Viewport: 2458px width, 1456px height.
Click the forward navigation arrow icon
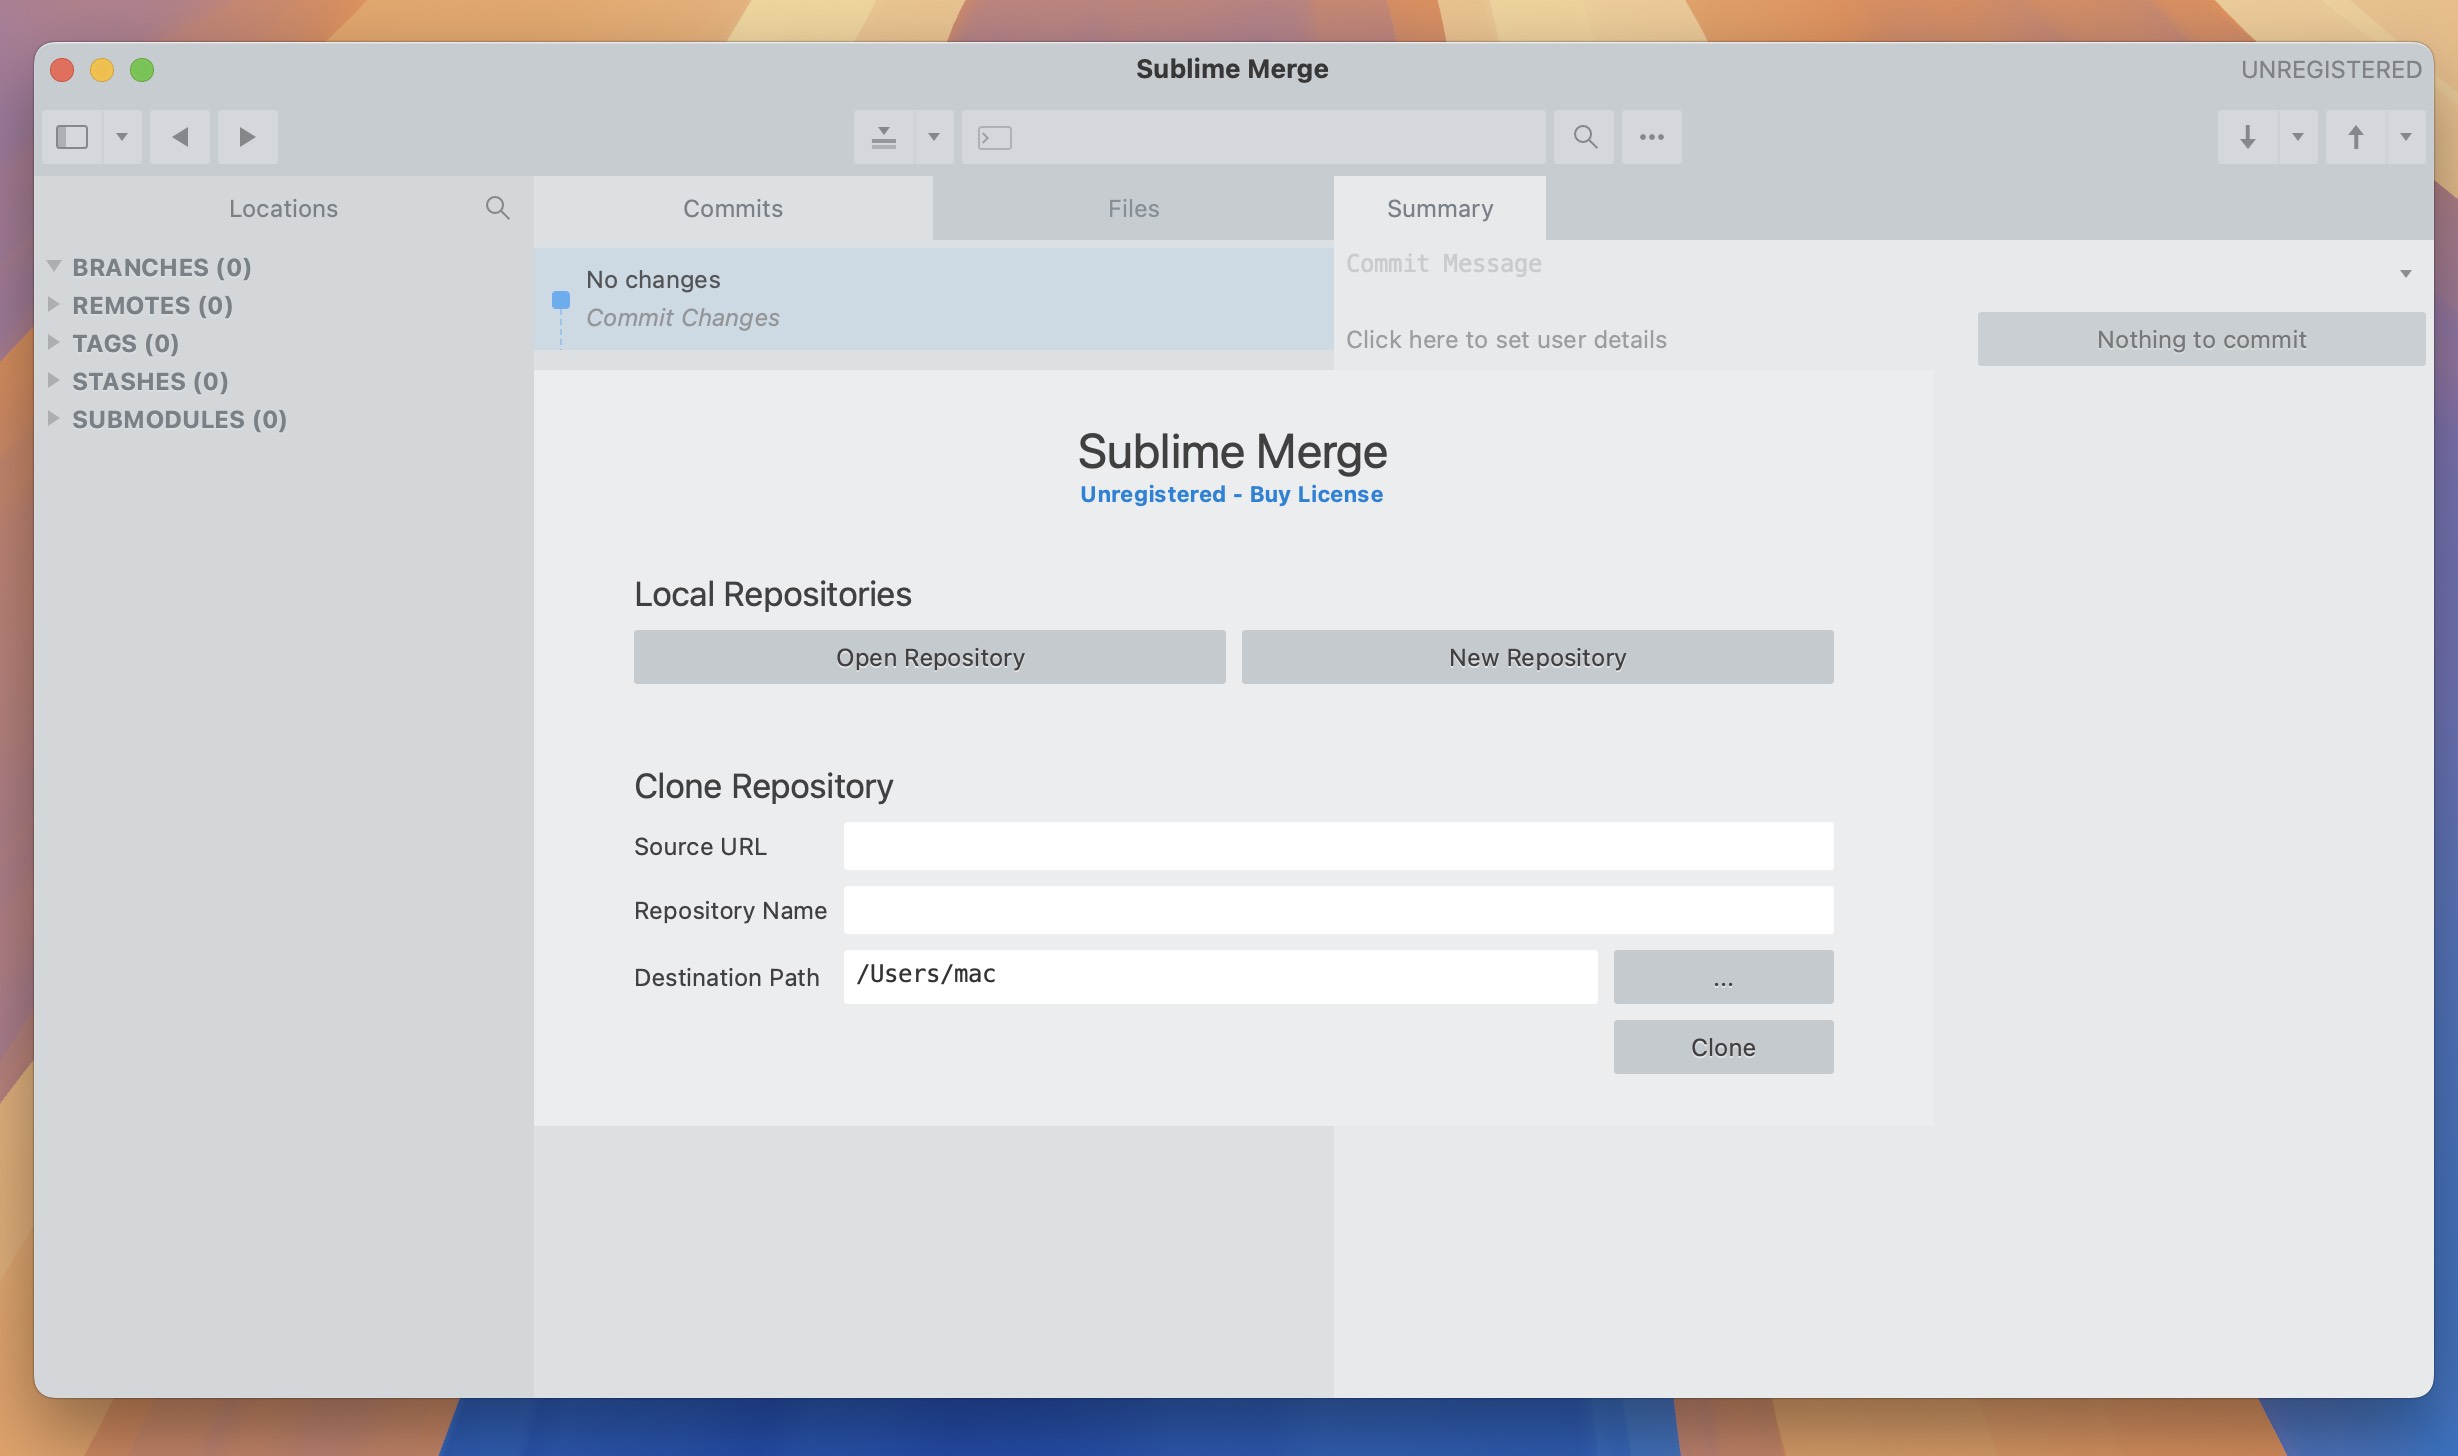coord(246,135)
